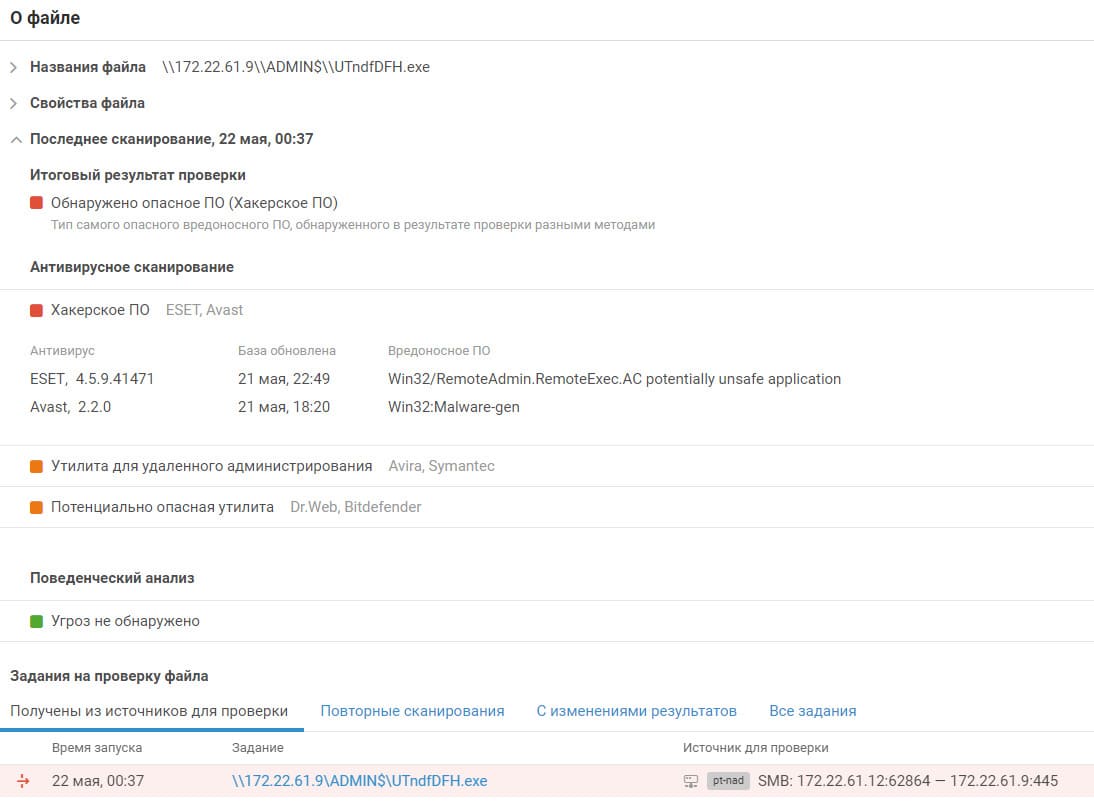Expand the Названия файла section chevron
Screen dimensions: 1094x807
point(13,68)
